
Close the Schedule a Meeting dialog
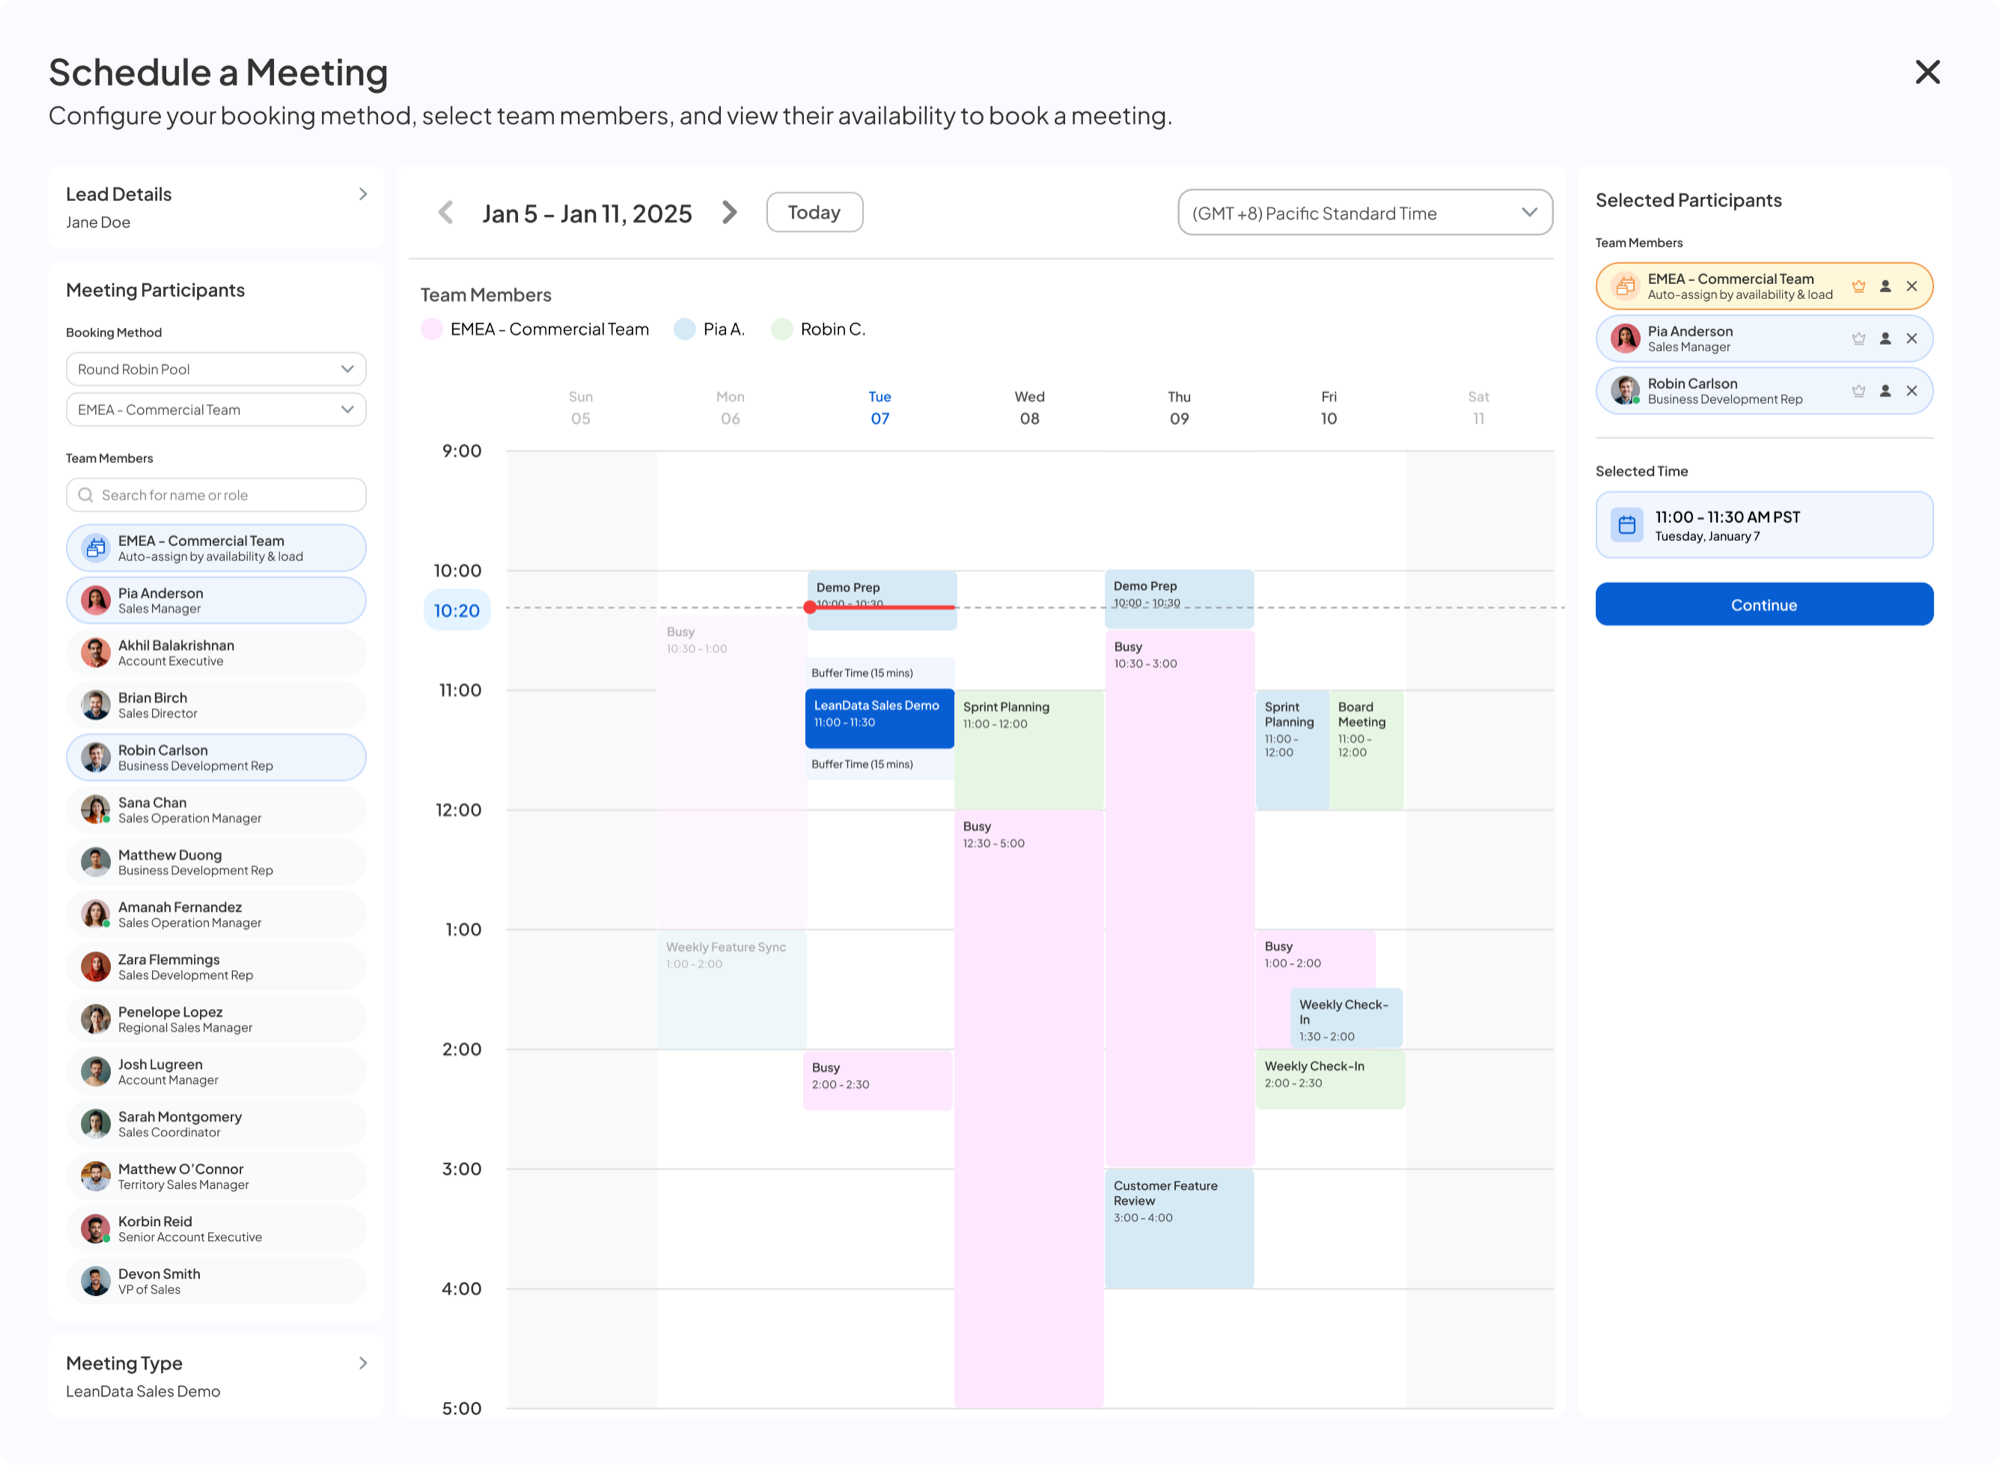click(1927, 72)
